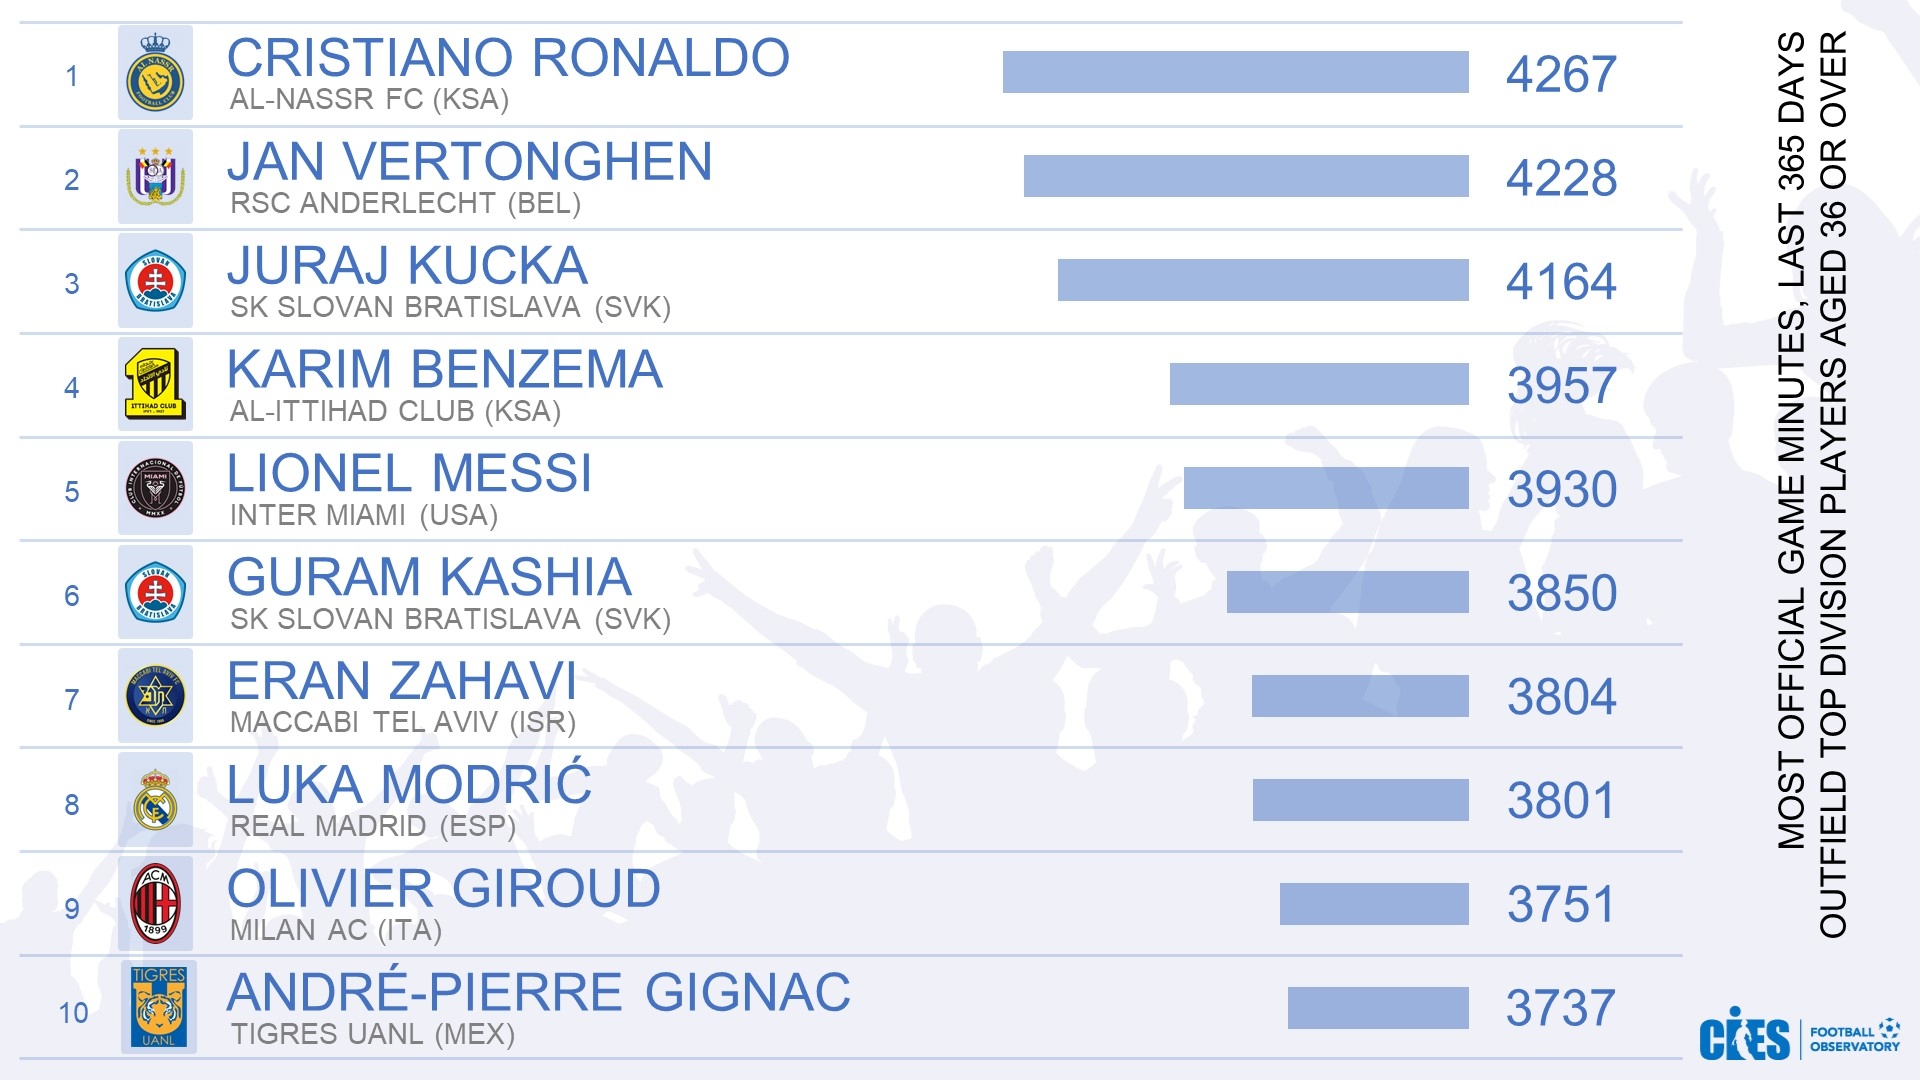Viewport: 1920px width, 1080px height.
Task: Click the Cristiano Ronaldo player name
Action: click(508, 58)
